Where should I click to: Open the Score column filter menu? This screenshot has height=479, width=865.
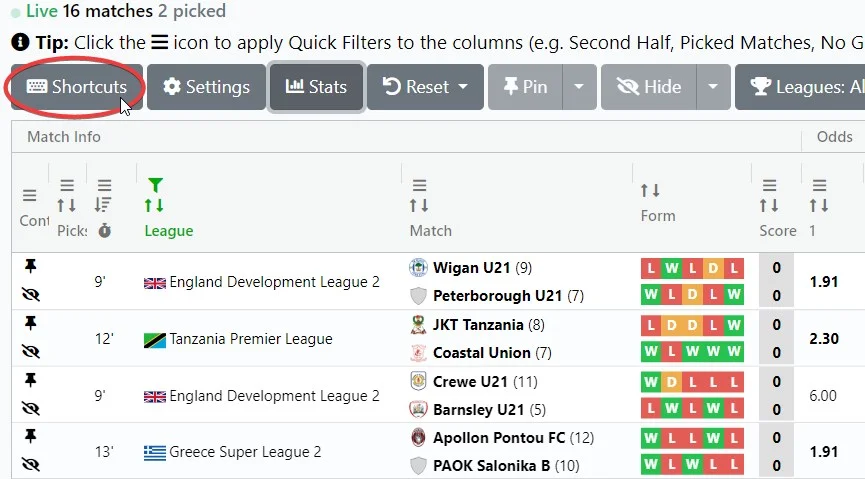769,185
